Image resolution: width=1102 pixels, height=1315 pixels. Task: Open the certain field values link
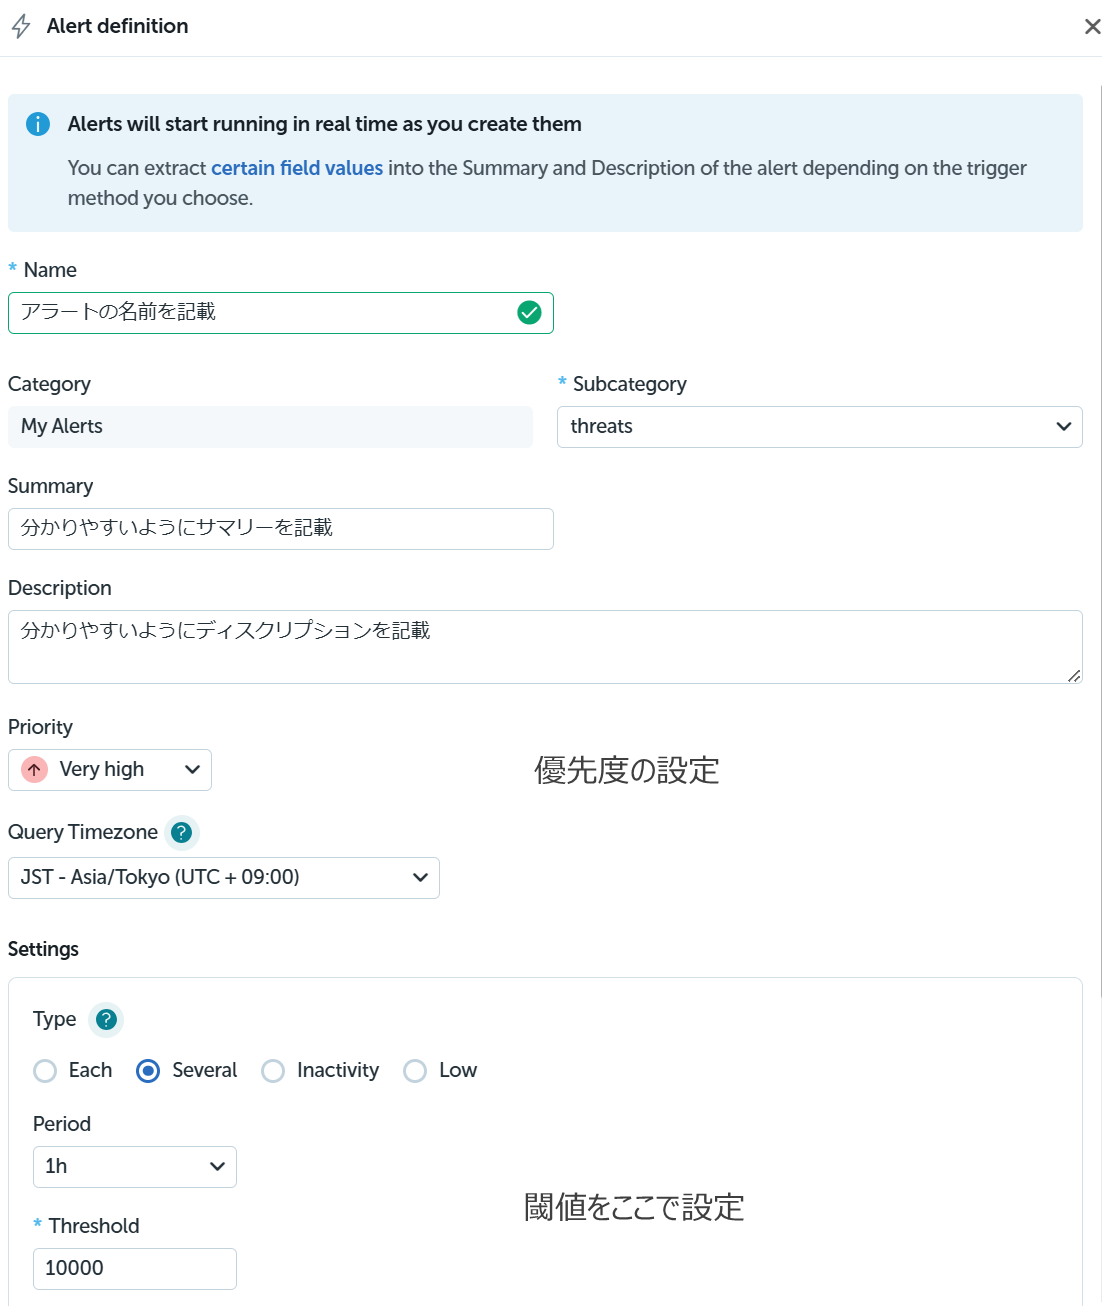(x=297, y=168)
